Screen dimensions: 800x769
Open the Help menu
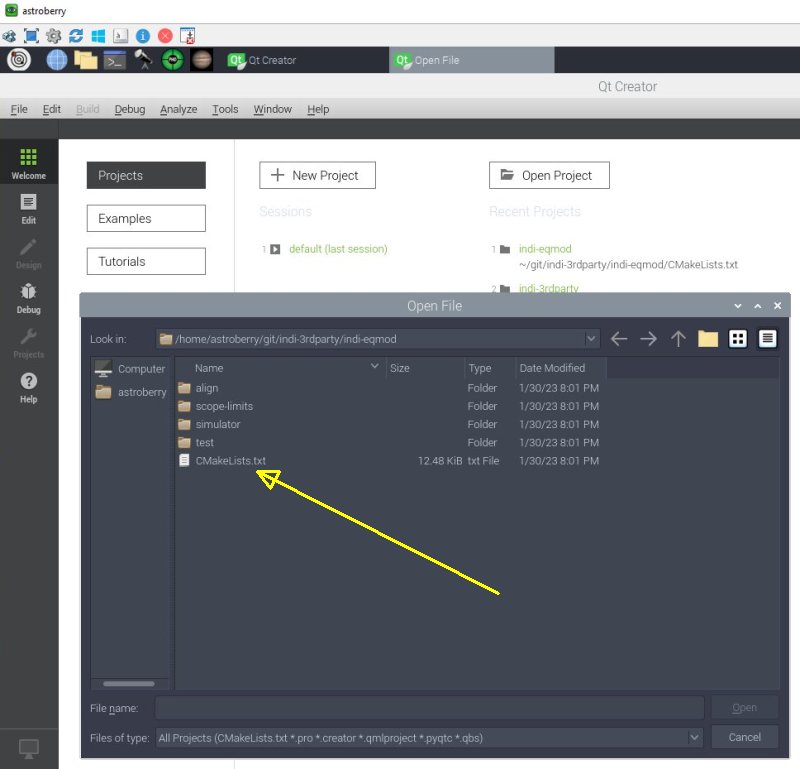[318, 109]
